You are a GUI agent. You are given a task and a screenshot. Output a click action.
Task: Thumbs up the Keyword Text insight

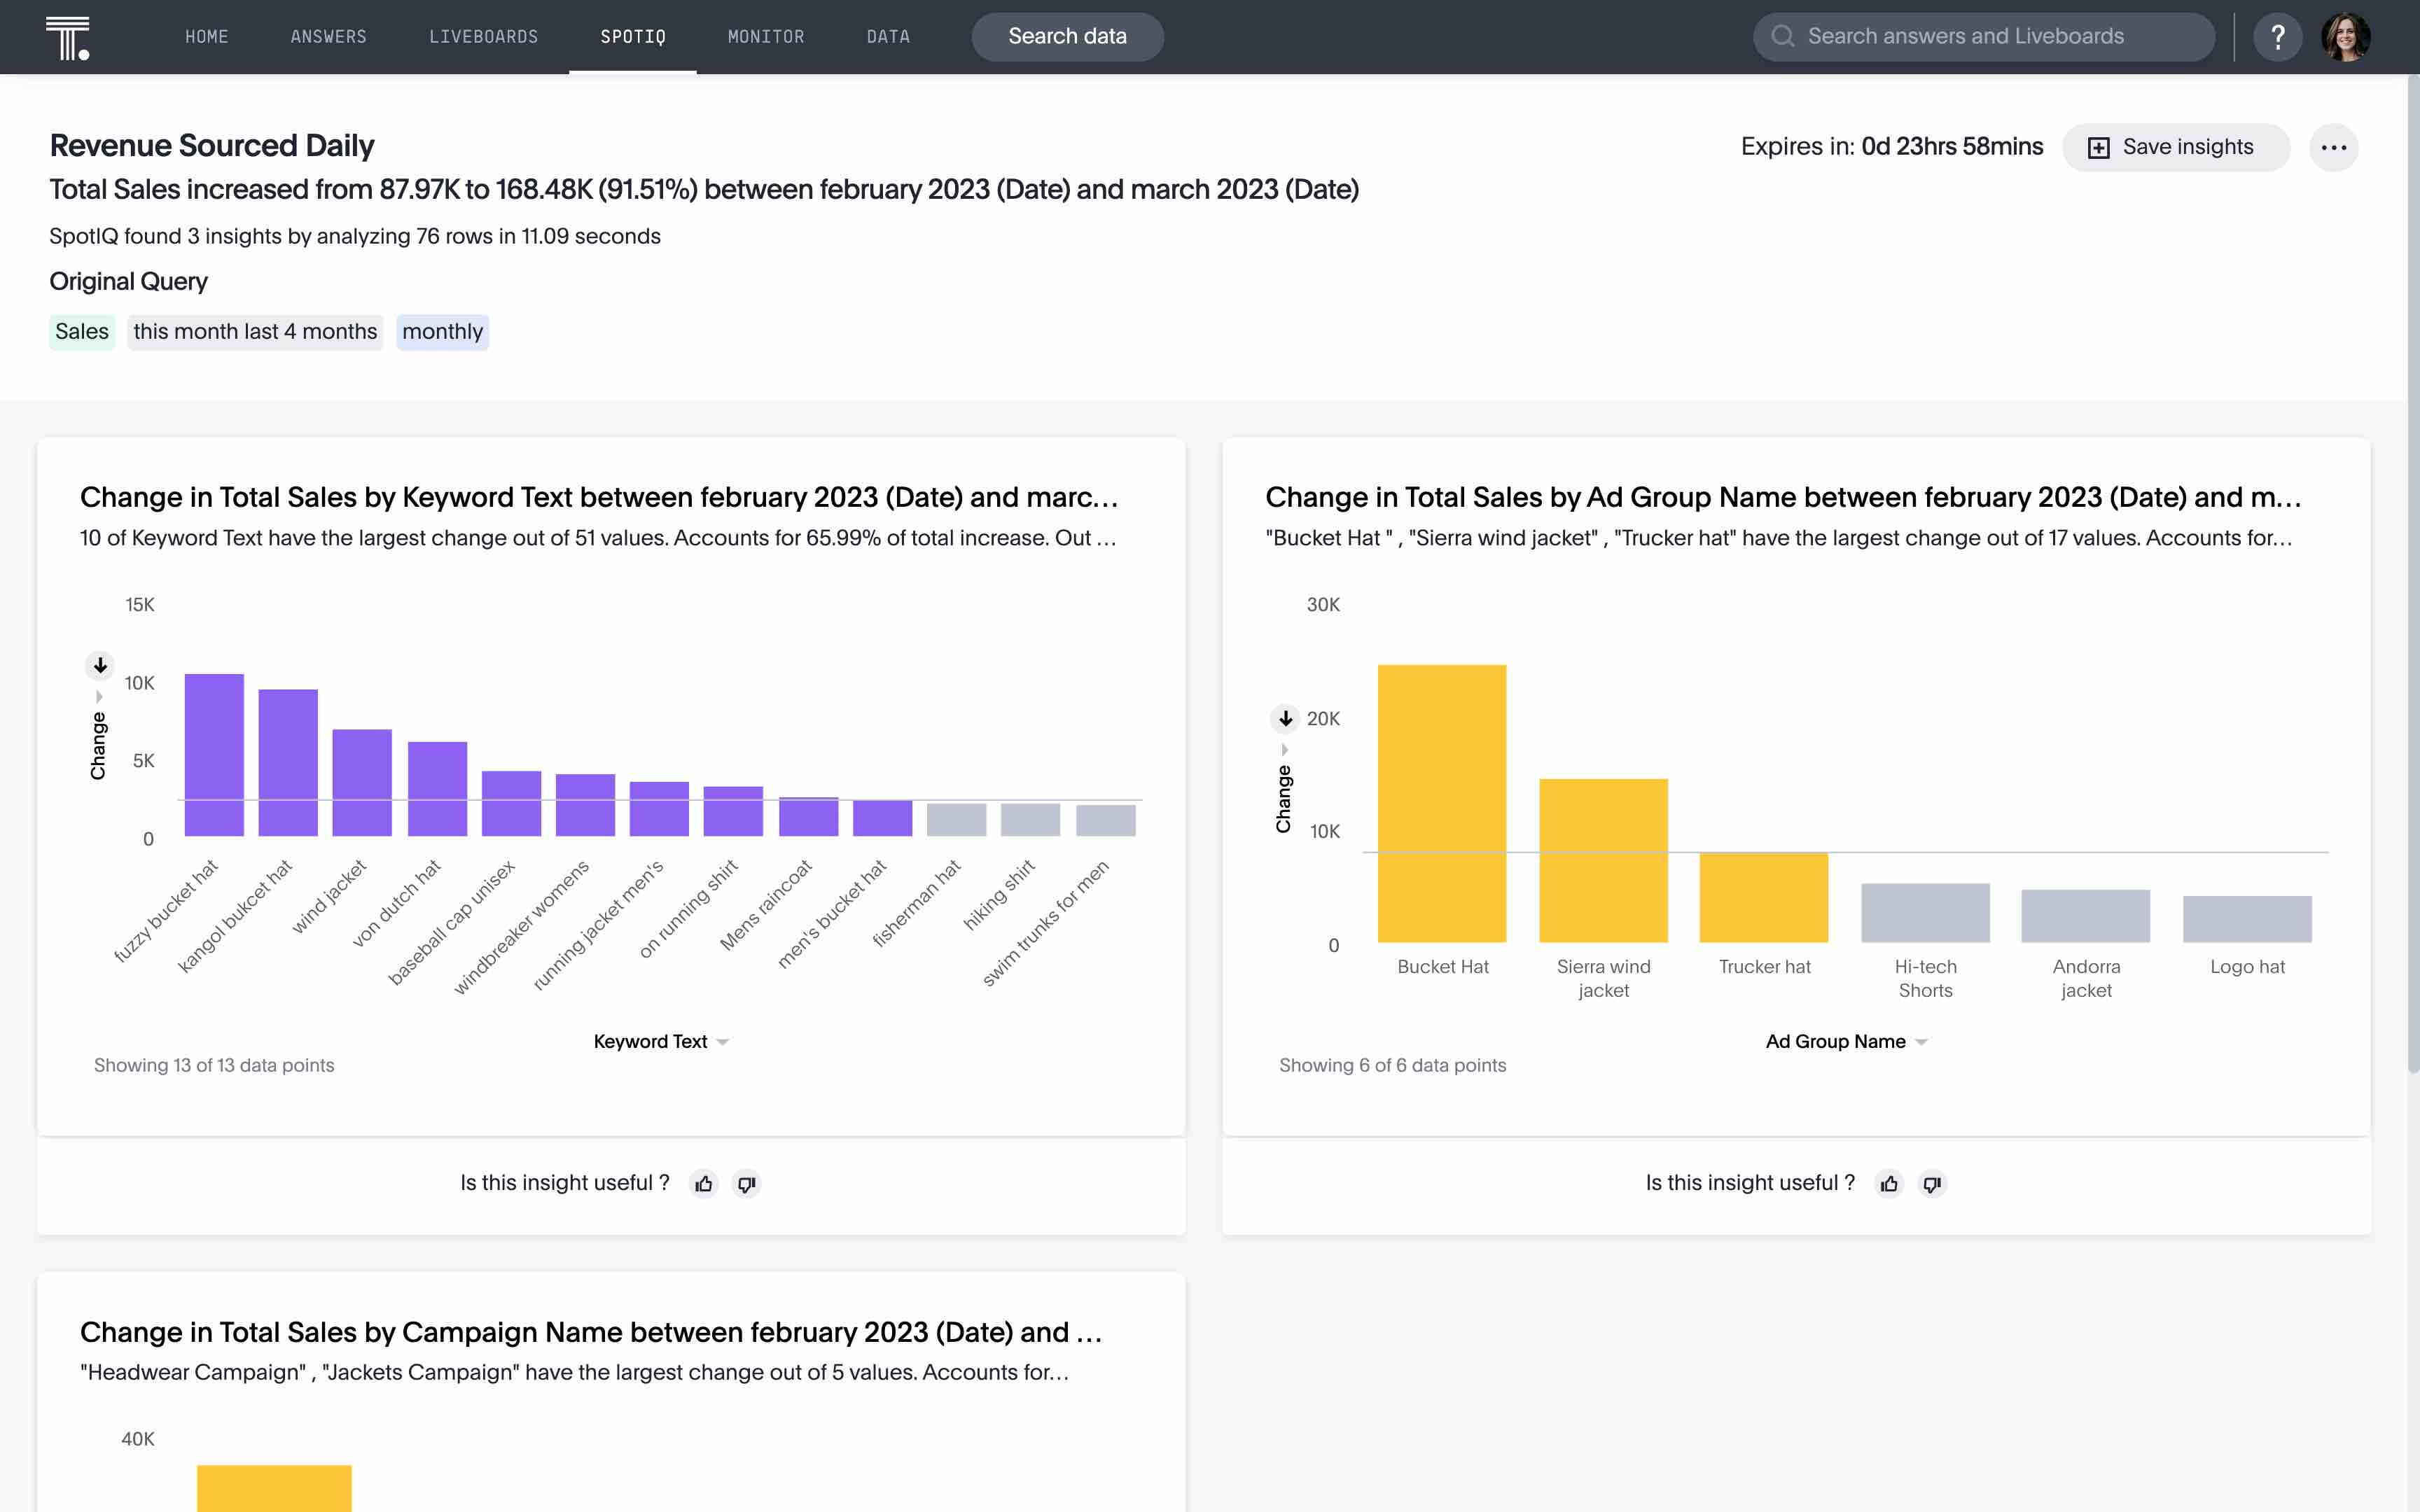[x=704, y=1184]
